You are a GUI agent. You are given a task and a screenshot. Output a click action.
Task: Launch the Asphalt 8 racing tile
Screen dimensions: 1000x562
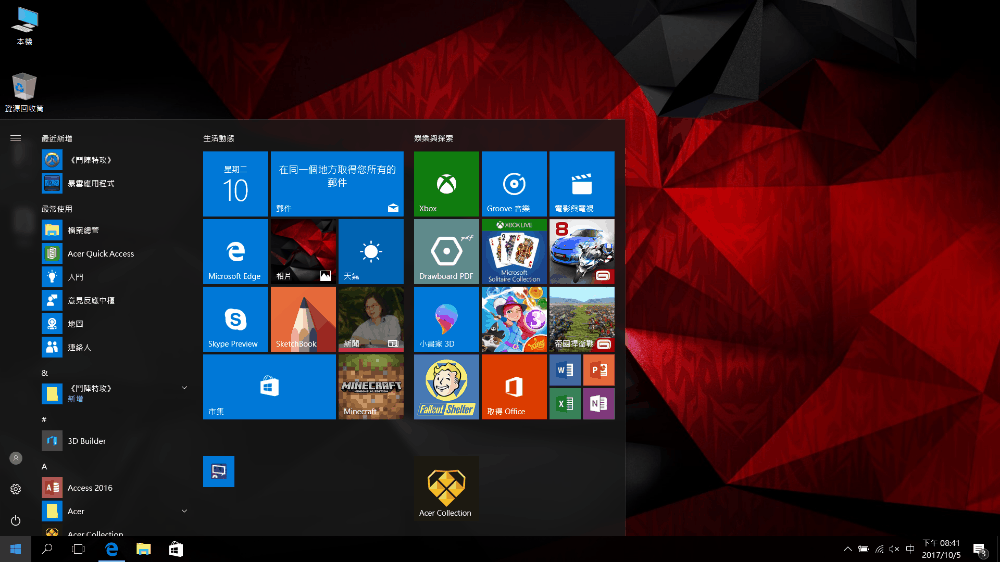(582, 251)
